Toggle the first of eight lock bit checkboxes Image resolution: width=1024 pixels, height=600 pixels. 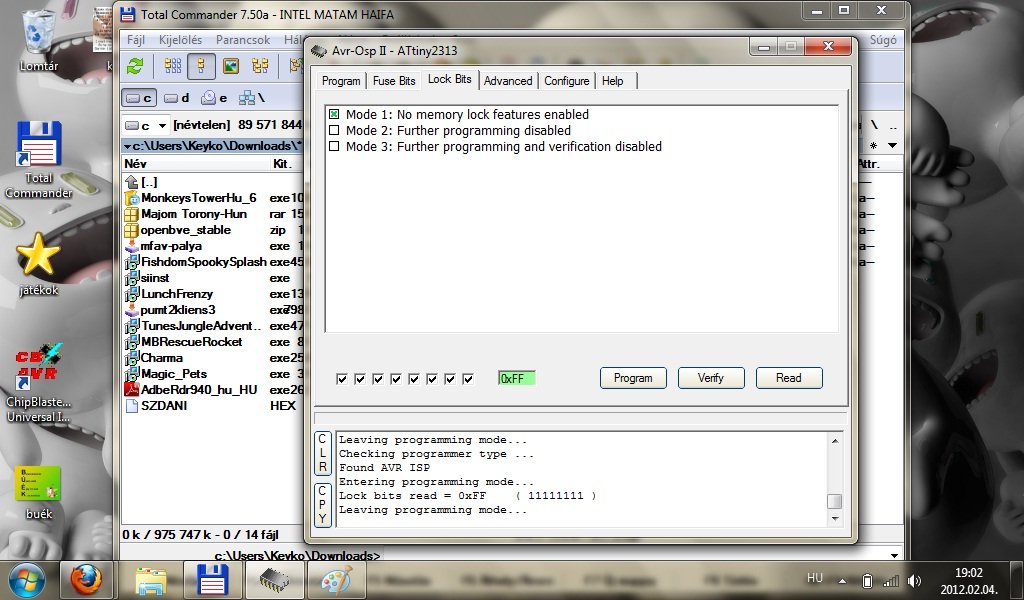pos(342,379)
